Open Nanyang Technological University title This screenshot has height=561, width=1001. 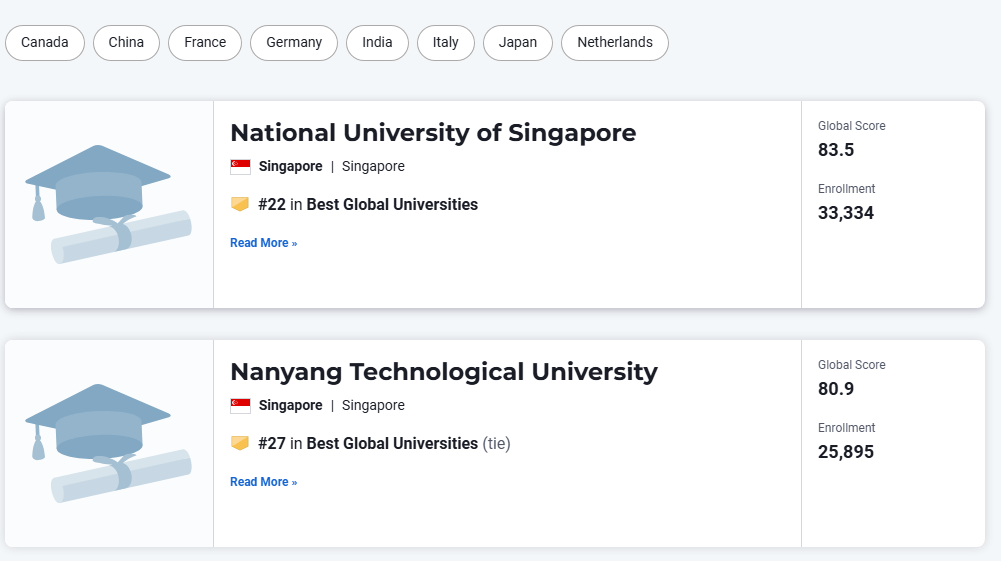(x=444, y=371)
